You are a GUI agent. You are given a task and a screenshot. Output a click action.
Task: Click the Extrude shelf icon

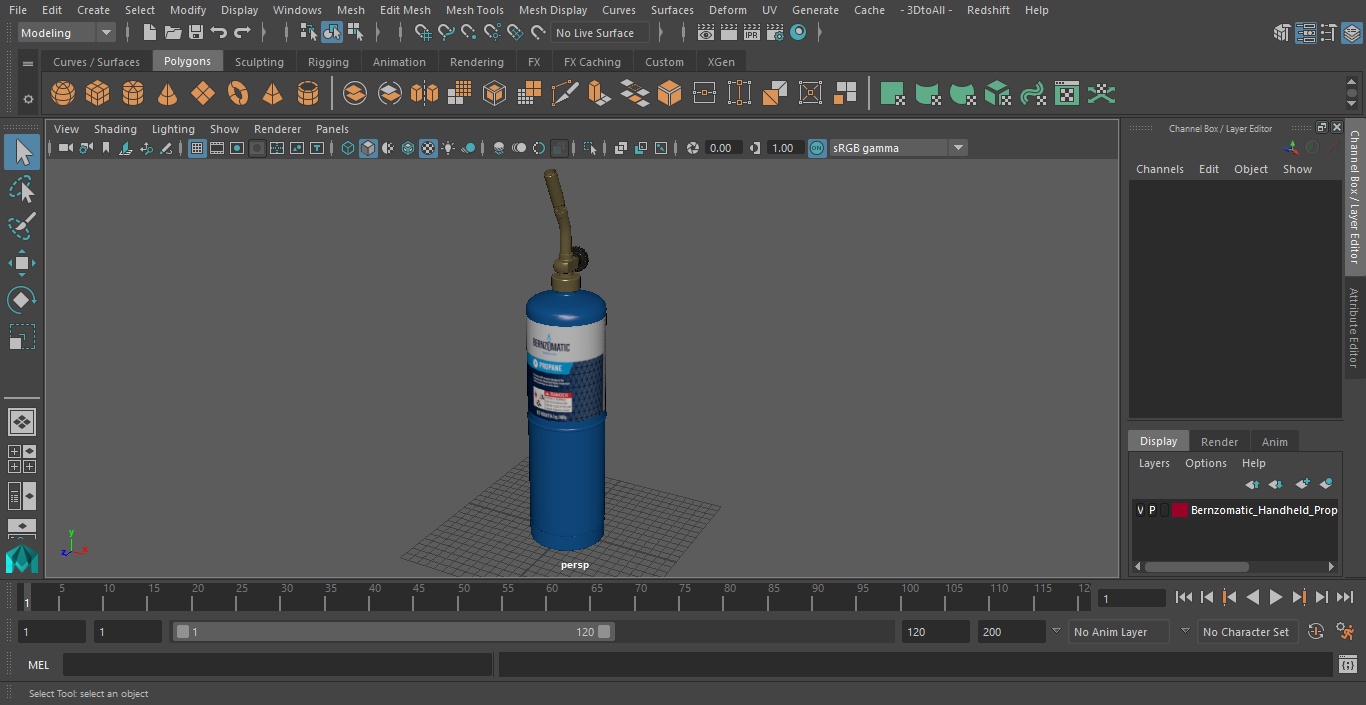[x=599, y=94]
